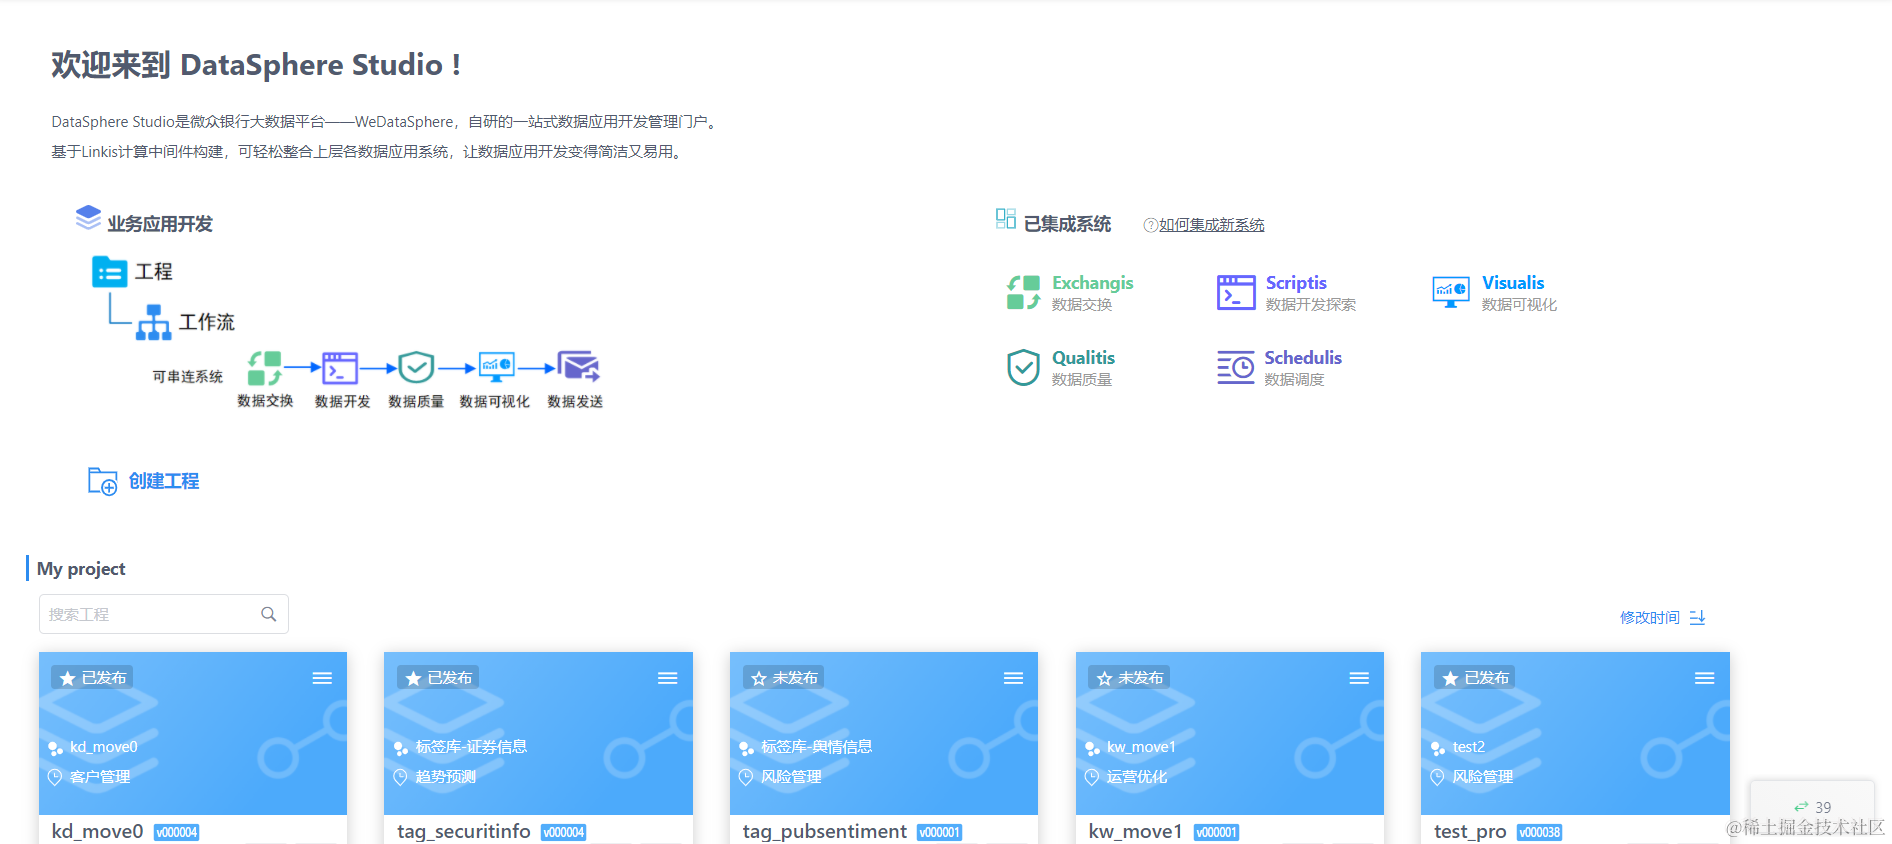The image size is (1892, 844).
Task: Open the Schedulis system link
Action: tap(1303, 358)
